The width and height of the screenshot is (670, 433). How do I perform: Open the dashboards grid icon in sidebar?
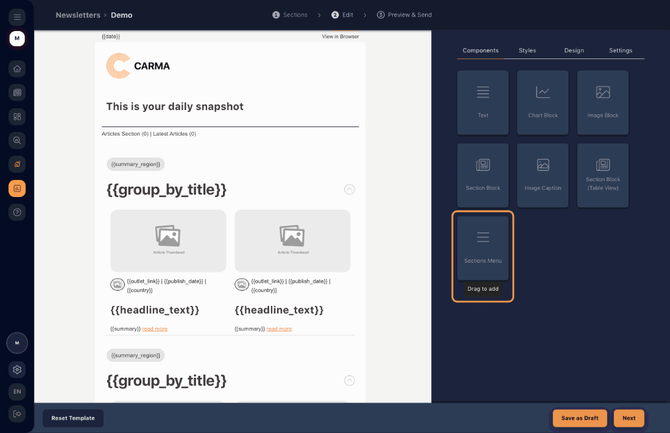(17, 116)
